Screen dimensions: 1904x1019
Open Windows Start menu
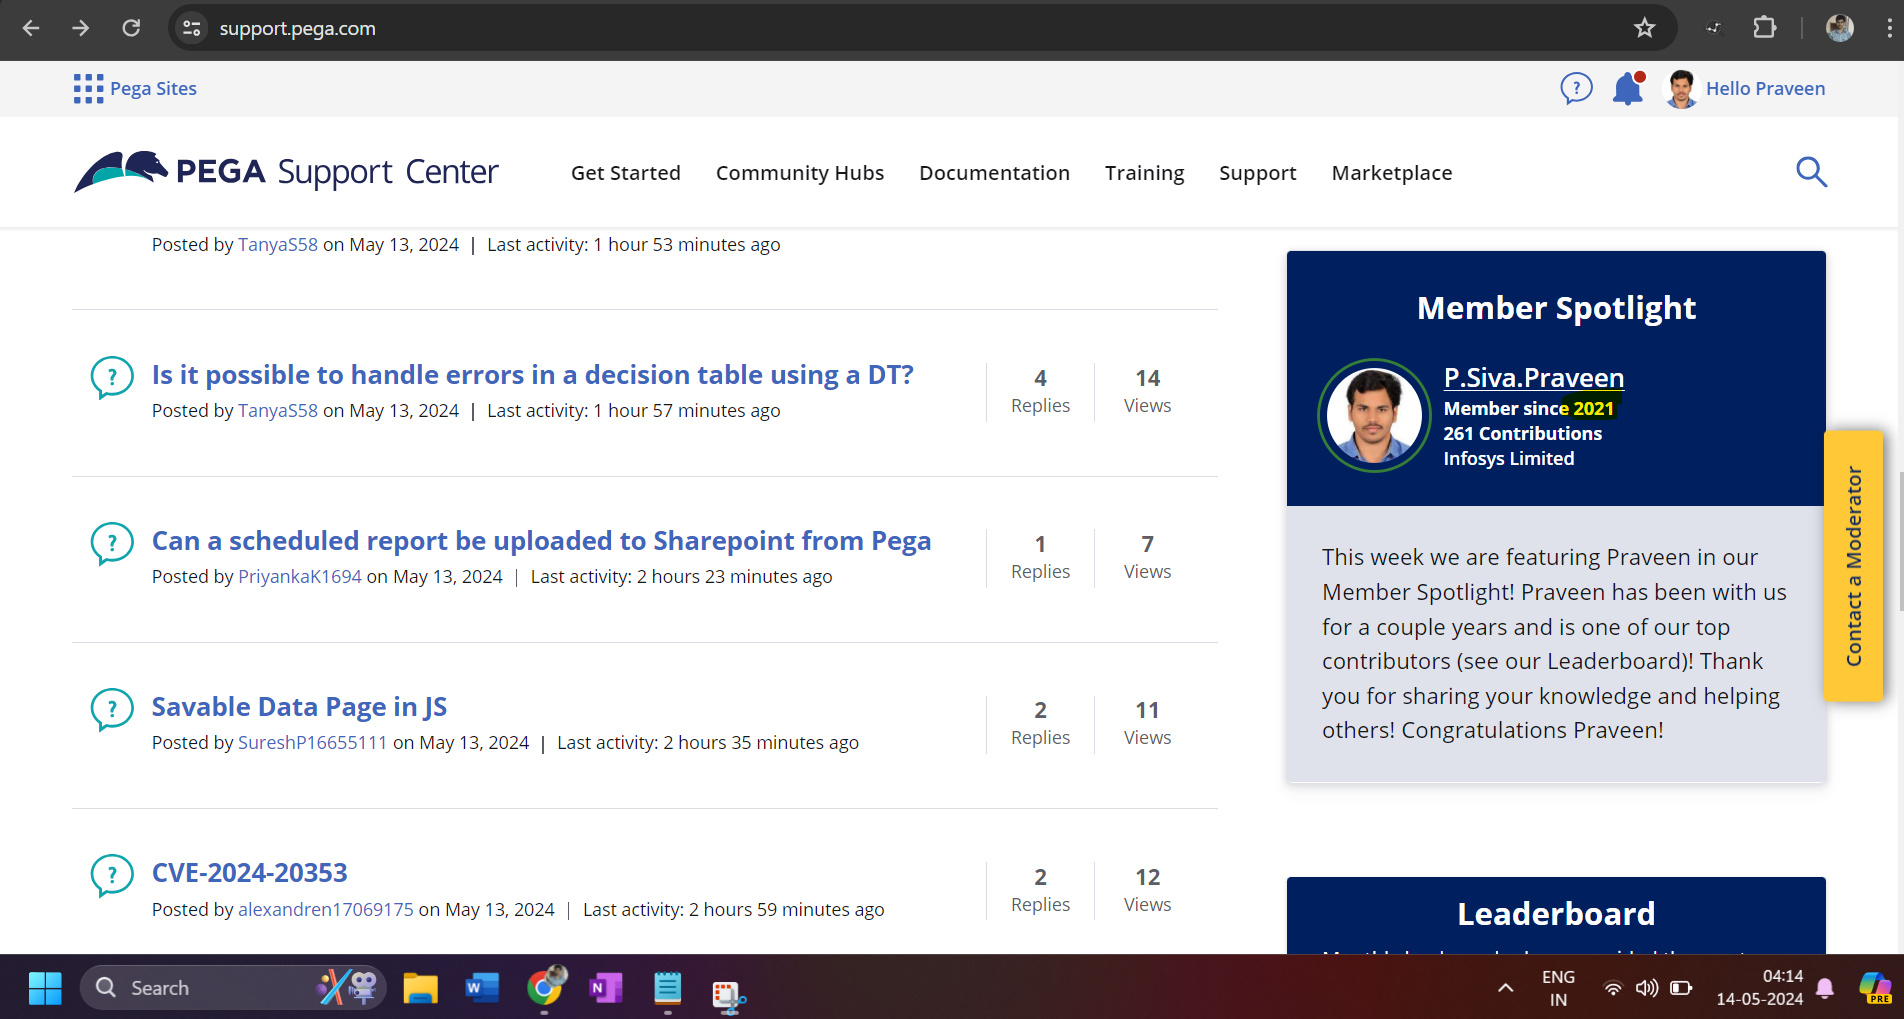(x=45, y=988)
